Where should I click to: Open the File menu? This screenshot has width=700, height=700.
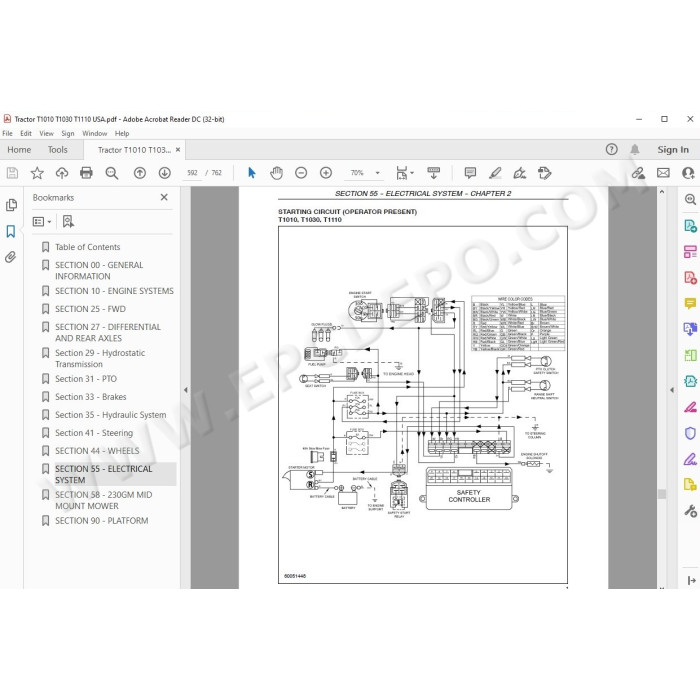pyautogui.click(x=8, y=133)
